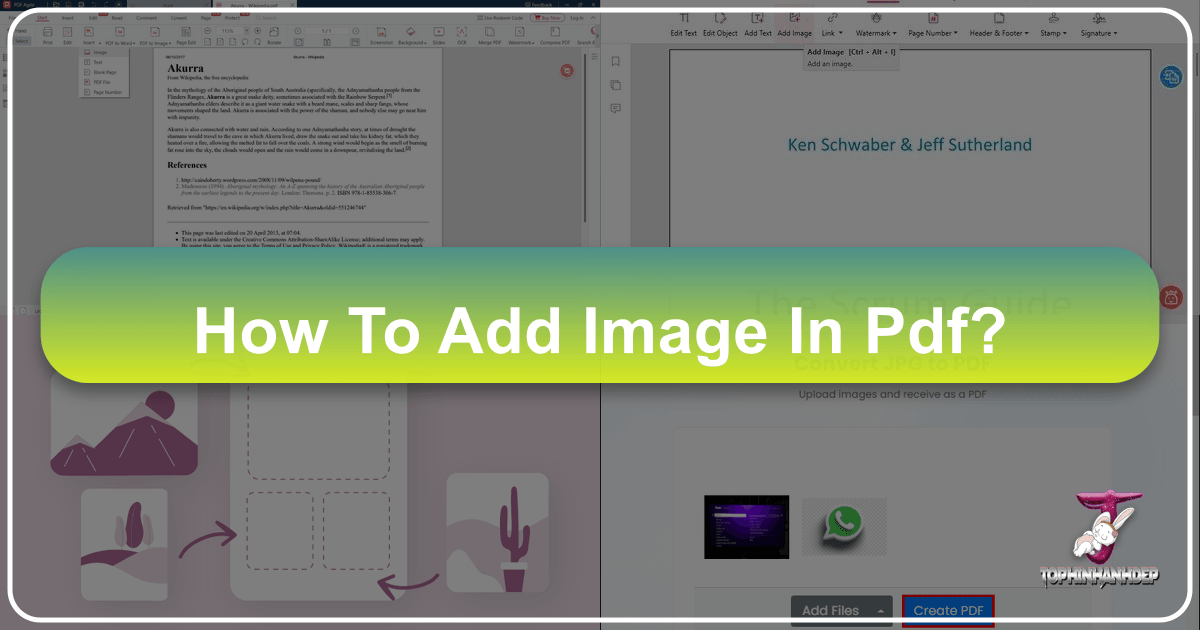Toggle the page thumbnails panel
The width and height of the screenshot is (1200, 630).
click(615, 84)
